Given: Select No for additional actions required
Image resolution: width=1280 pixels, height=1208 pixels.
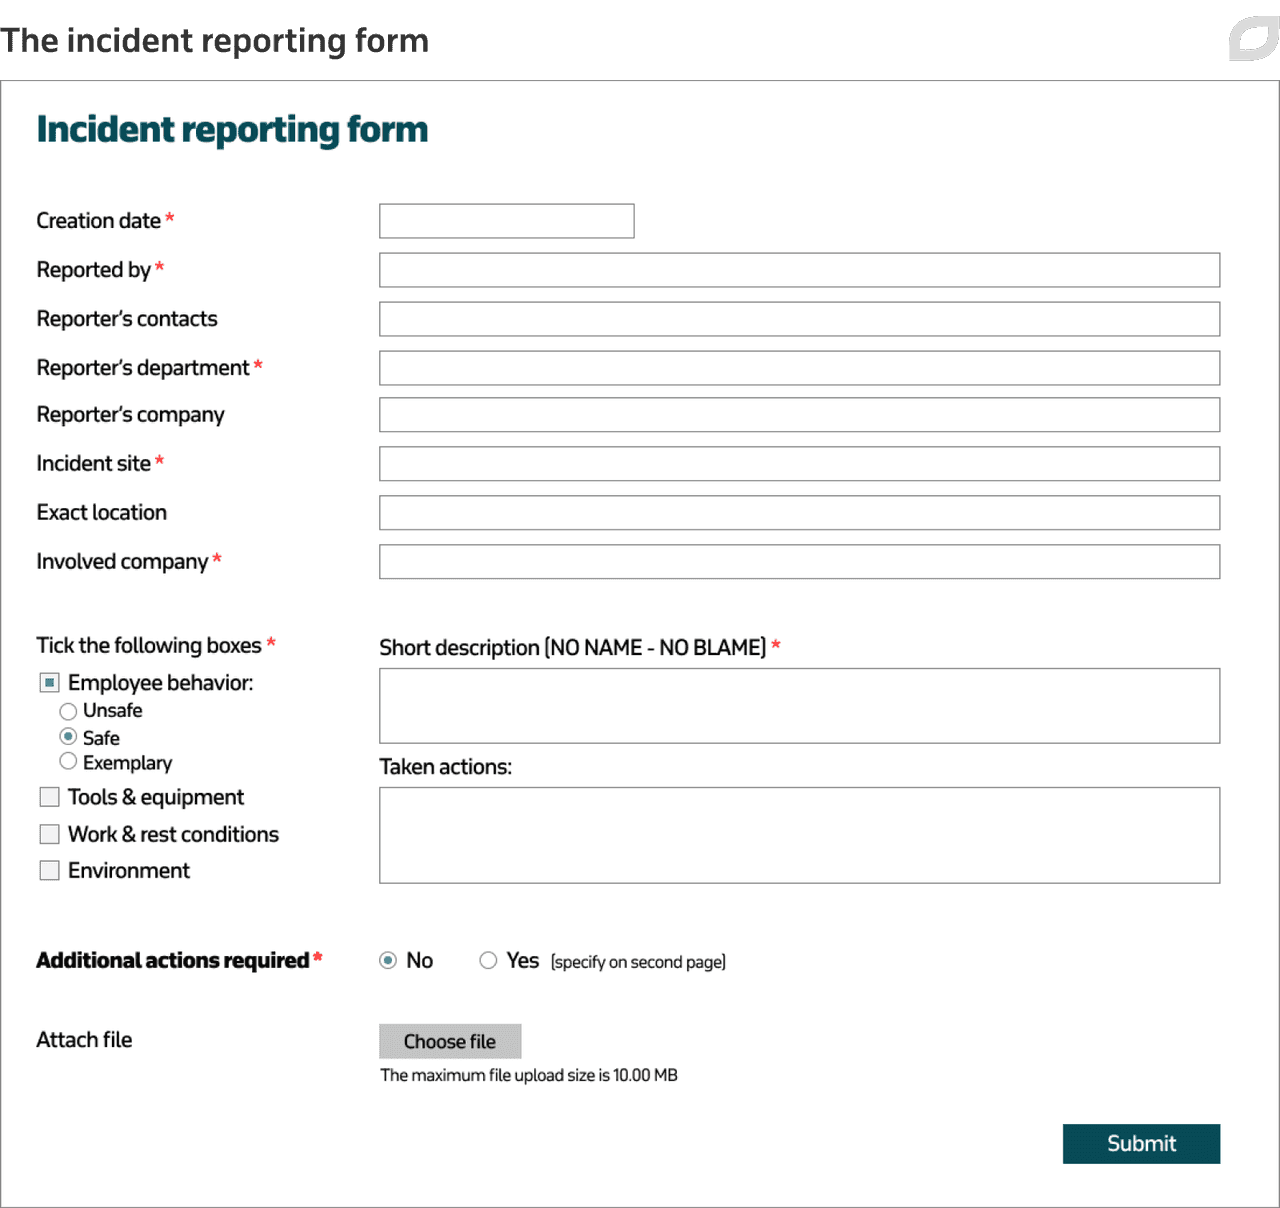Looking at the screenshot, I should coord(389,960).
